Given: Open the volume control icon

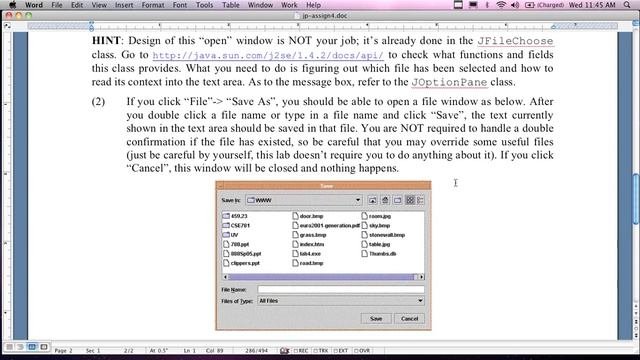Looking at the screenshot, I should (515, 5).
